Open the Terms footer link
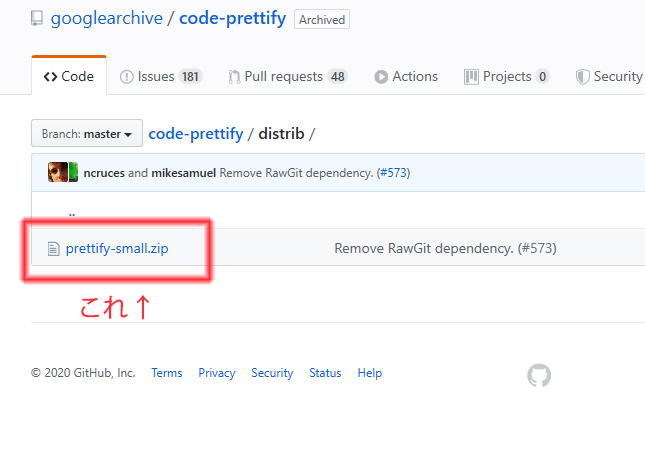 (167, 373)
